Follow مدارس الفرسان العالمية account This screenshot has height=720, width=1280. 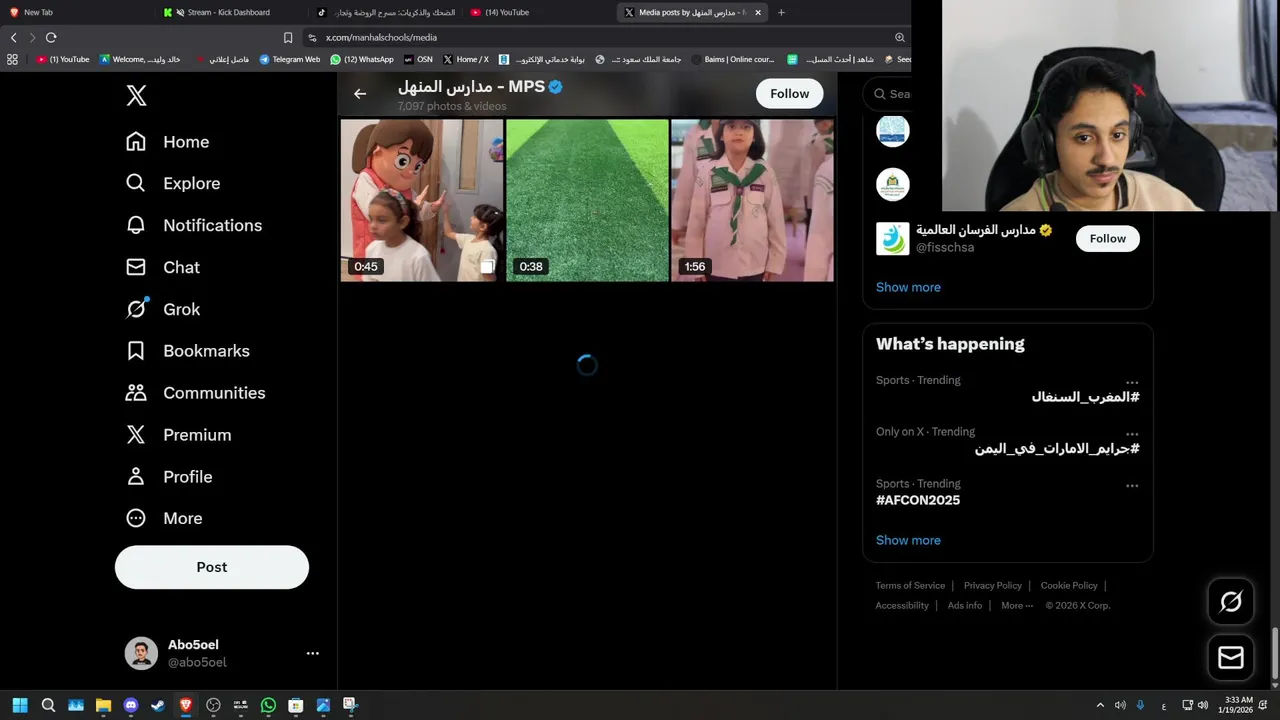(1107, 239)
